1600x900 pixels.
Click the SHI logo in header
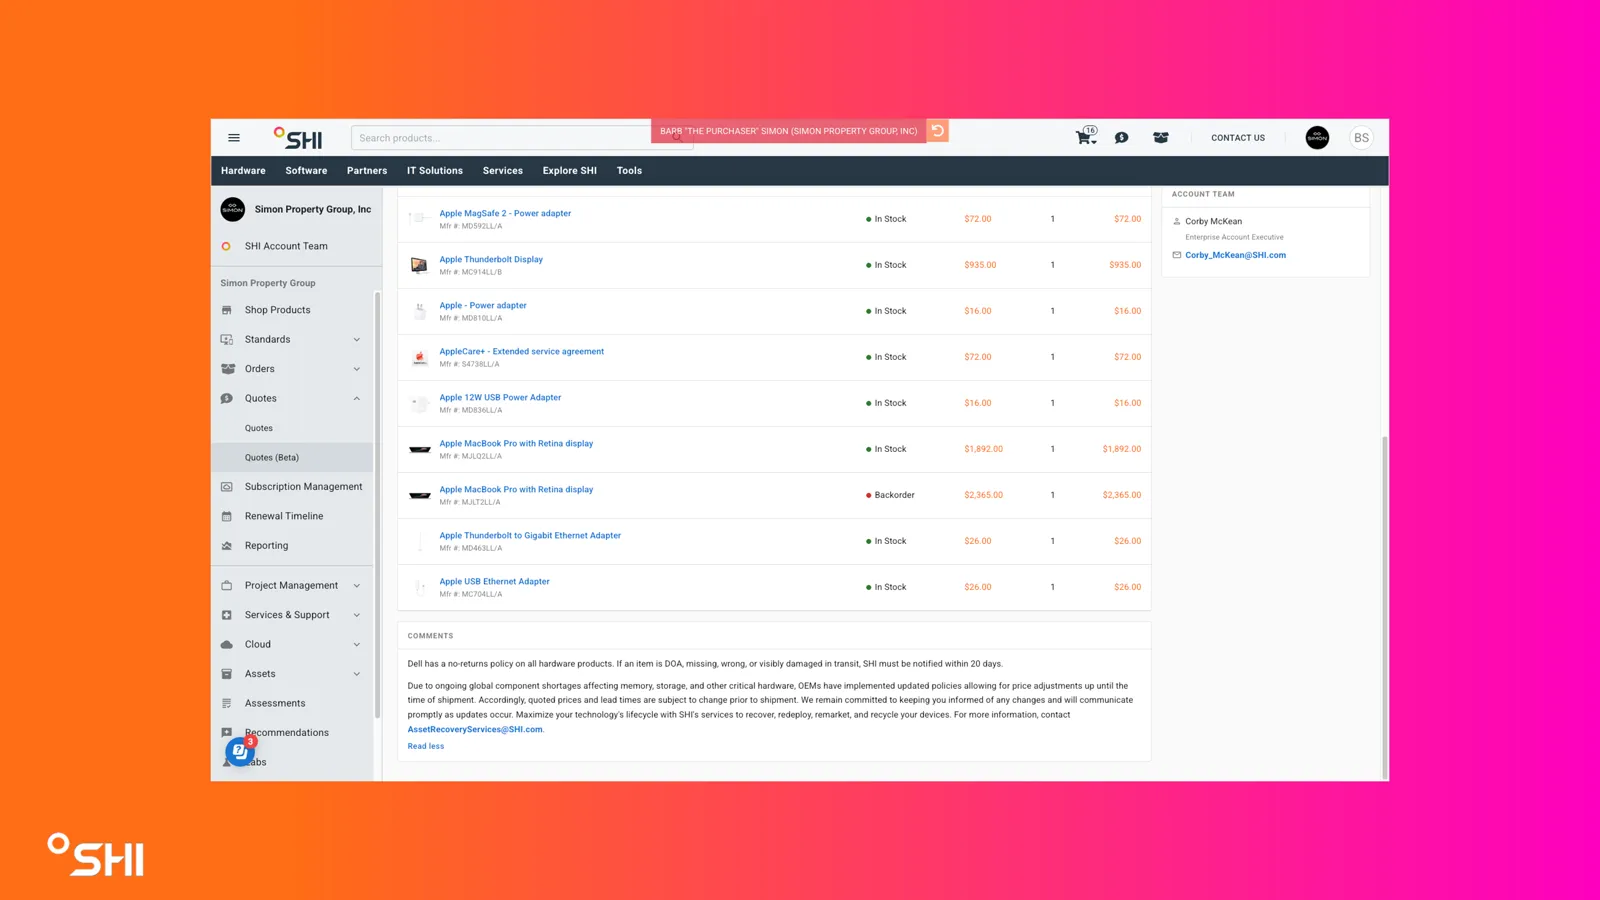click(x=298, y=138)
